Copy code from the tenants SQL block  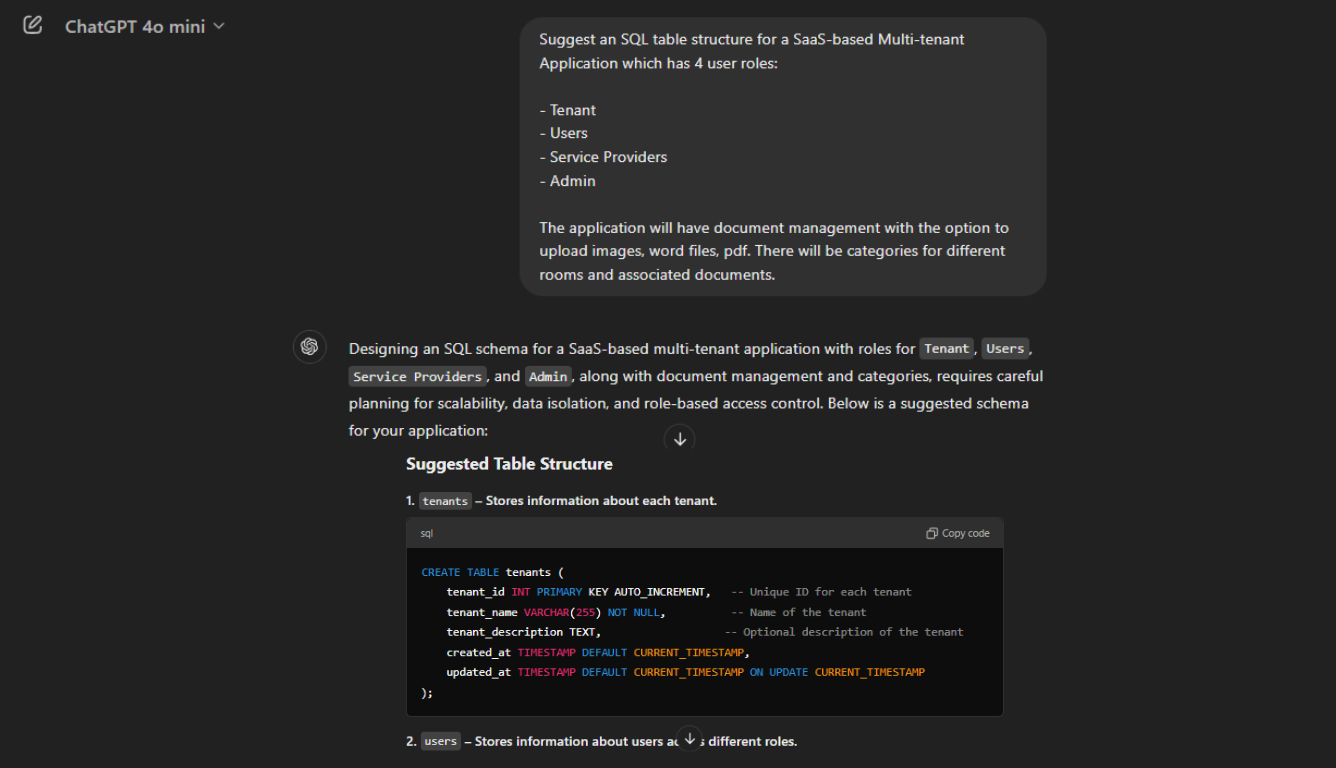point(958,533)
